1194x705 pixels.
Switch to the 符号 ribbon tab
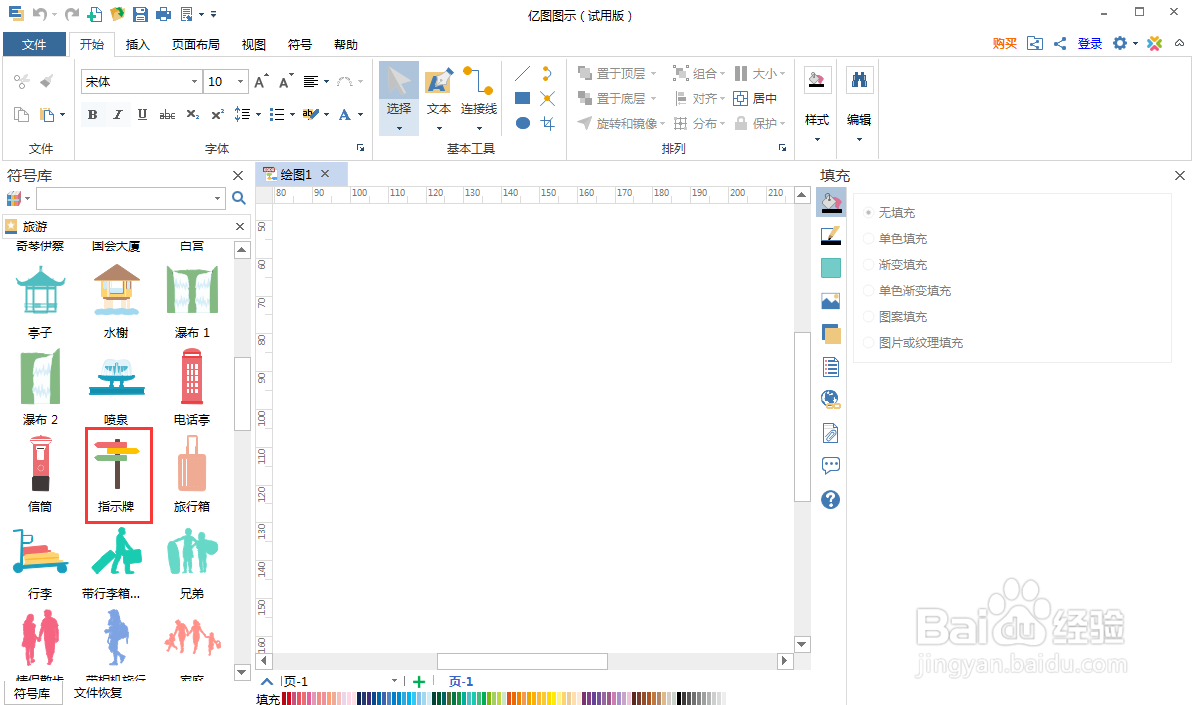click(299, 44)
